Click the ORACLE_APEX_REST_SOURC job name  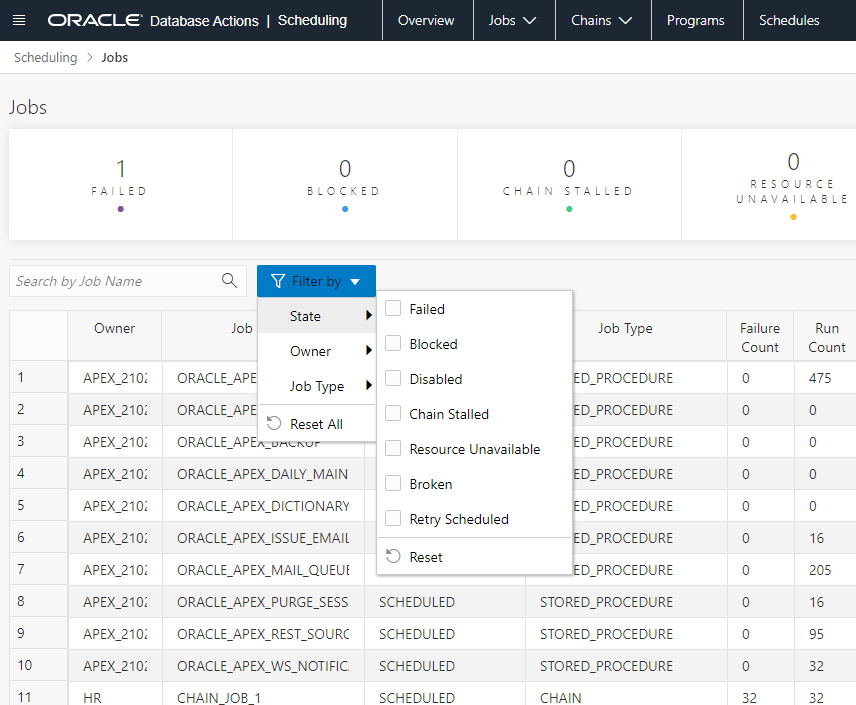[263, 634]
